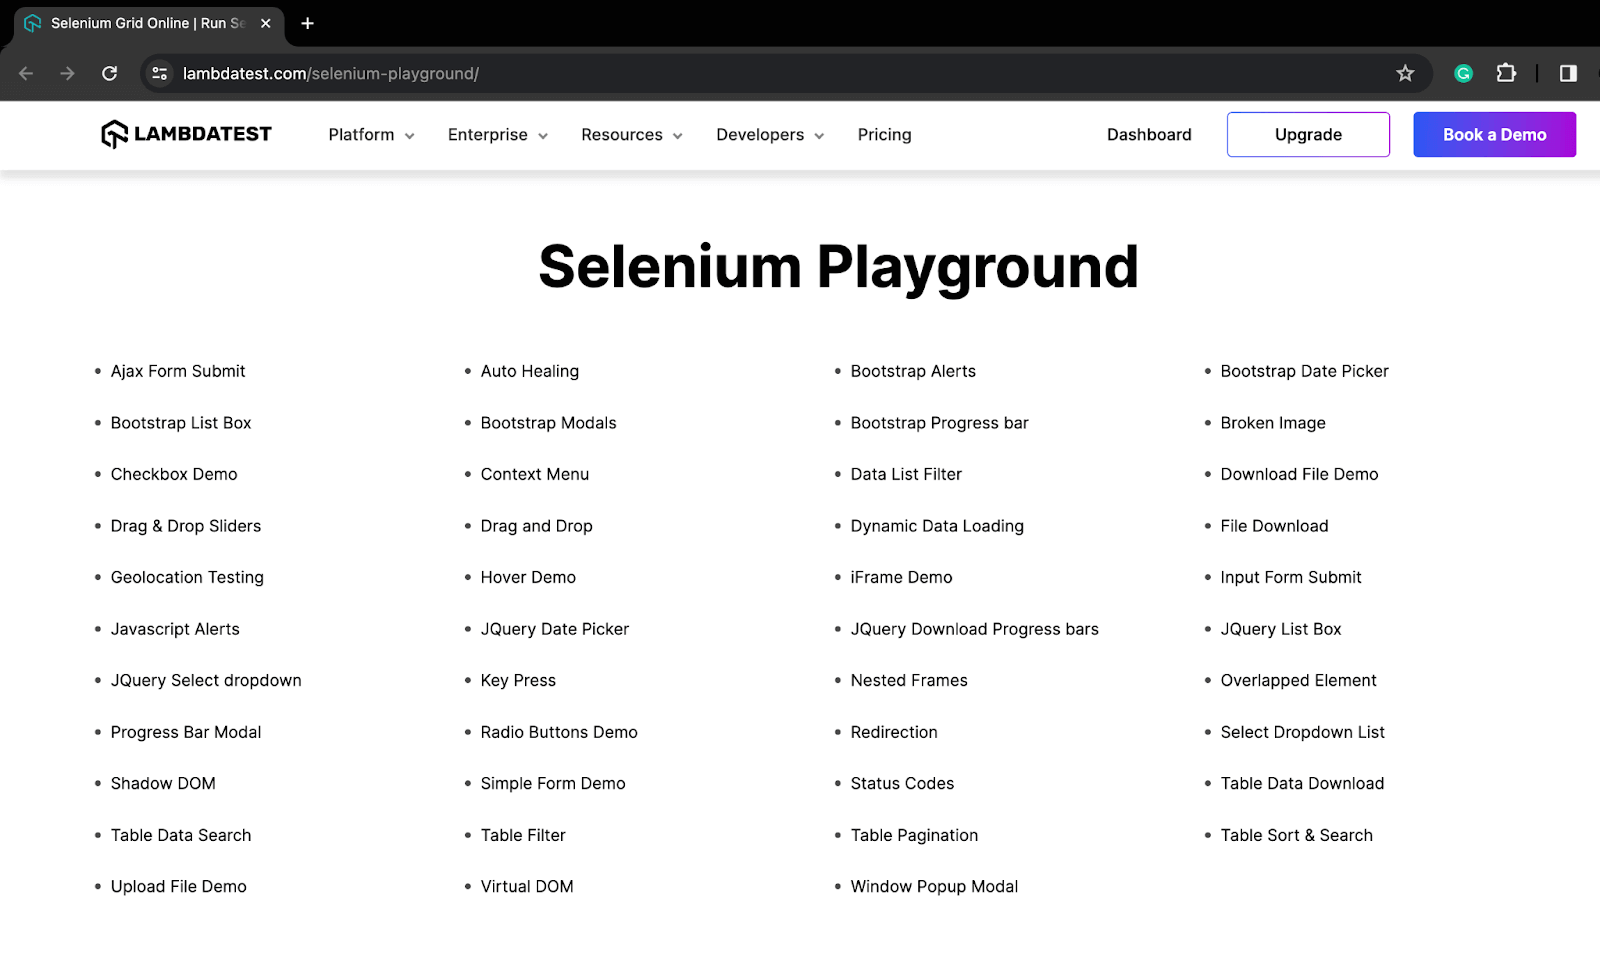The height and width of the screenshot is (962, 1600).
Task: Open the Auto Healing link
Action: (530, 371)
